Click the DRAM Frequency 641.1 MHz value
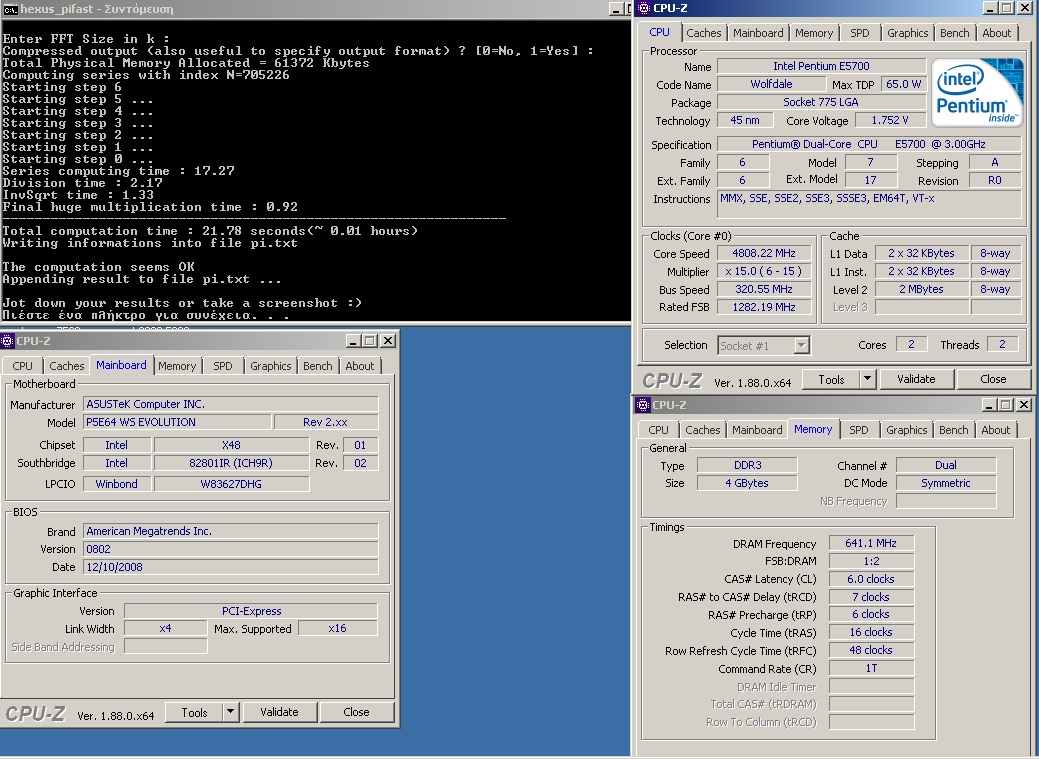The image size is (1039, 759). [x=871, y=543]
